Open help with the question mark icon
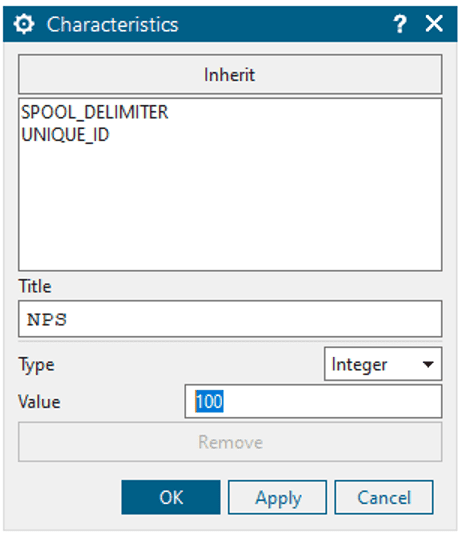Image resolution: width=462 pixels, height=538 pixels. click(400, 24)
